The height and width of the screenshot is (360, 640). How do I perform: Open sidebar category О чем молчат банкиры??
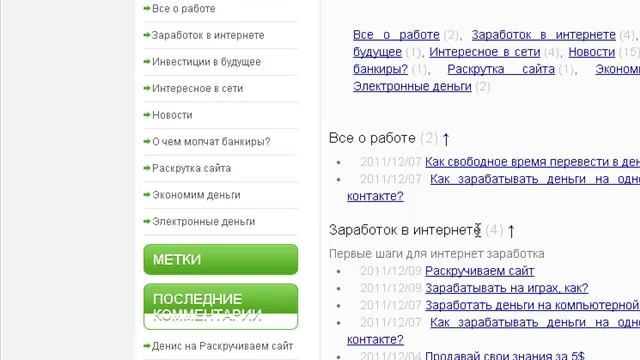click(x=211, y=142)
